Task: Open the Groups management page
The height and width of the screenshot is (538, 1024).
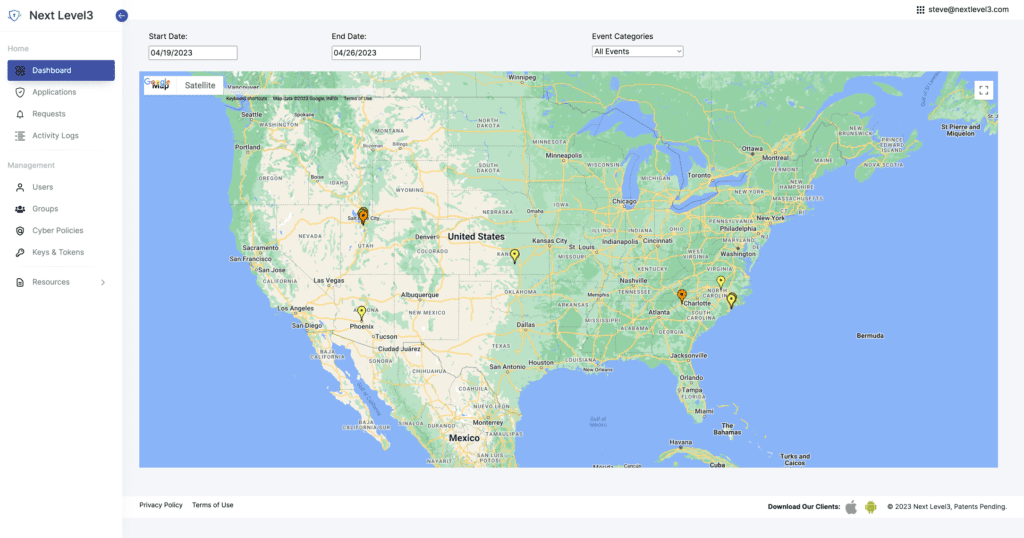Action: pos(45,209)
